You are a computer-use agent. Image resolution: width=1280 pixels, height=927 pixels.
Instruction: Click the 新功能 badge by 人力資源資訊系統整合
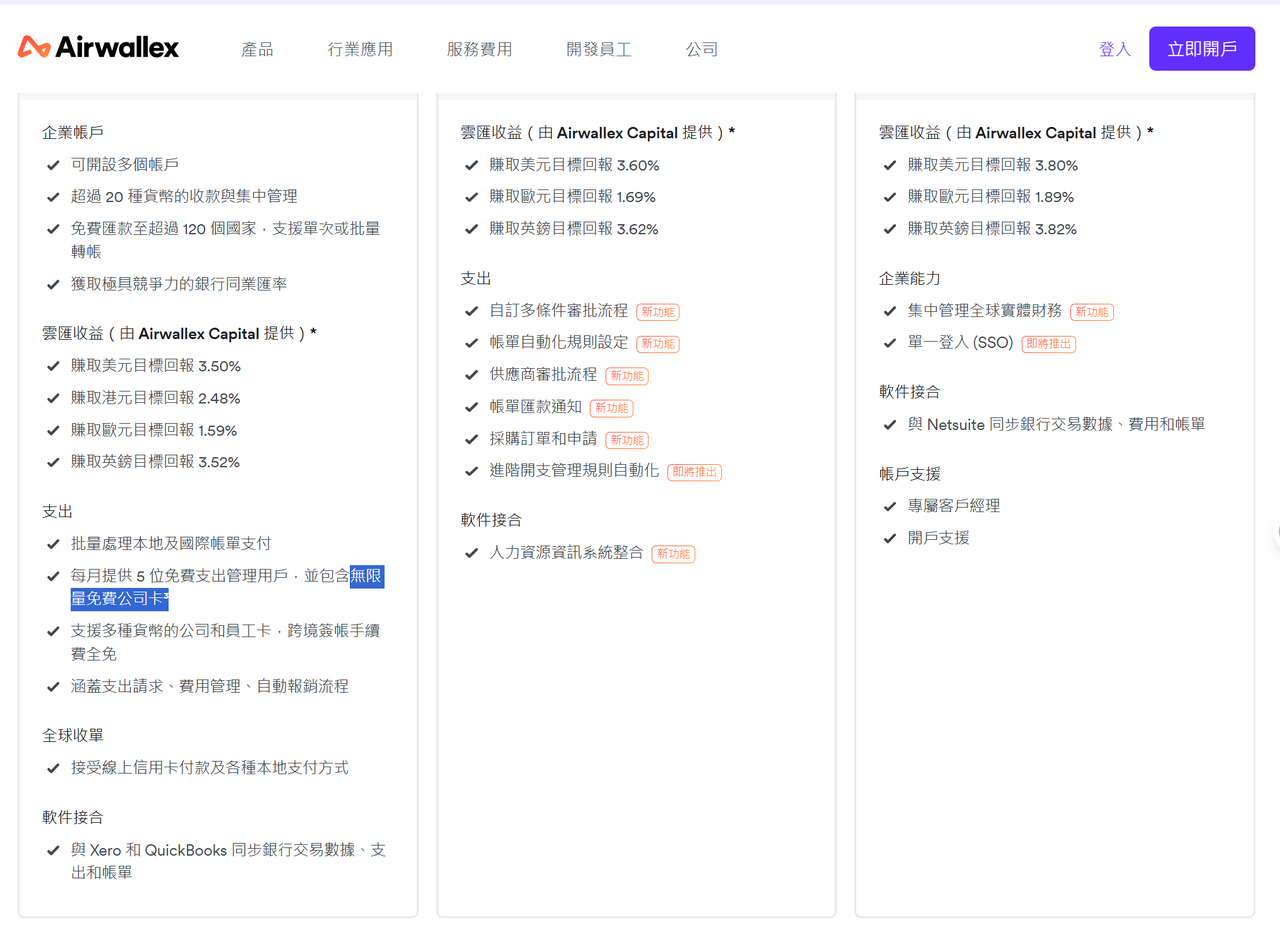point(673,553)
